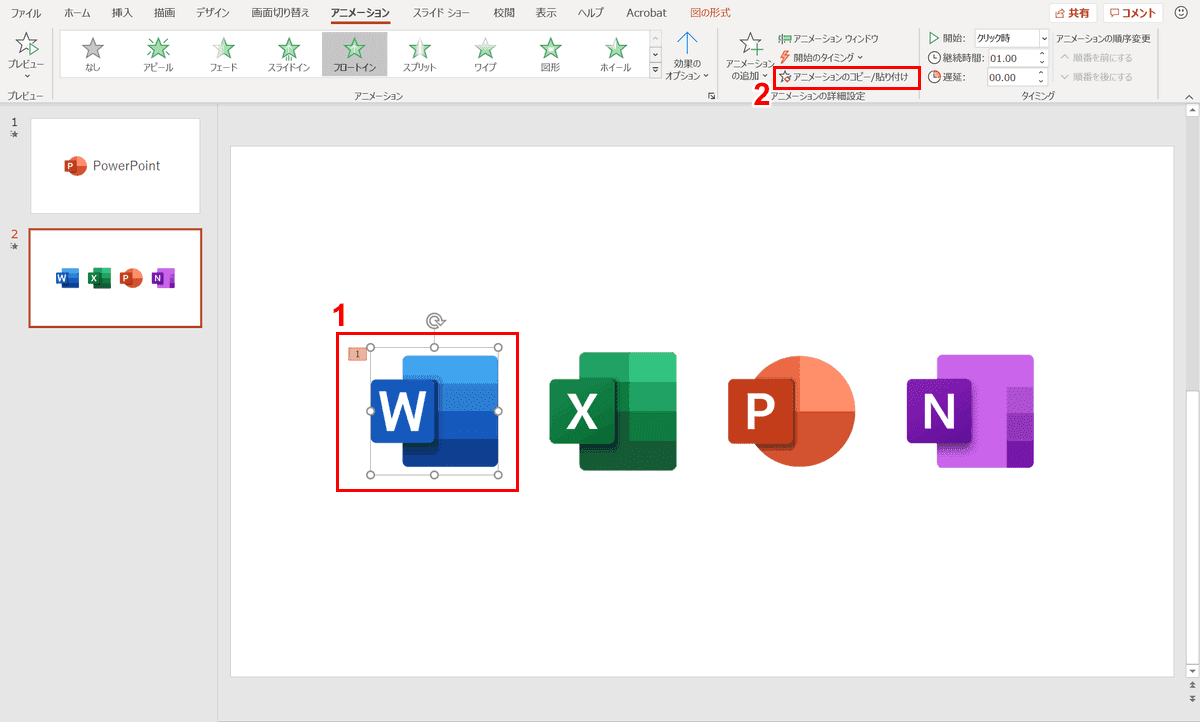1200x722 pixels.
Task: Click the rotation handle above Word image
Action: pos(434,320)
